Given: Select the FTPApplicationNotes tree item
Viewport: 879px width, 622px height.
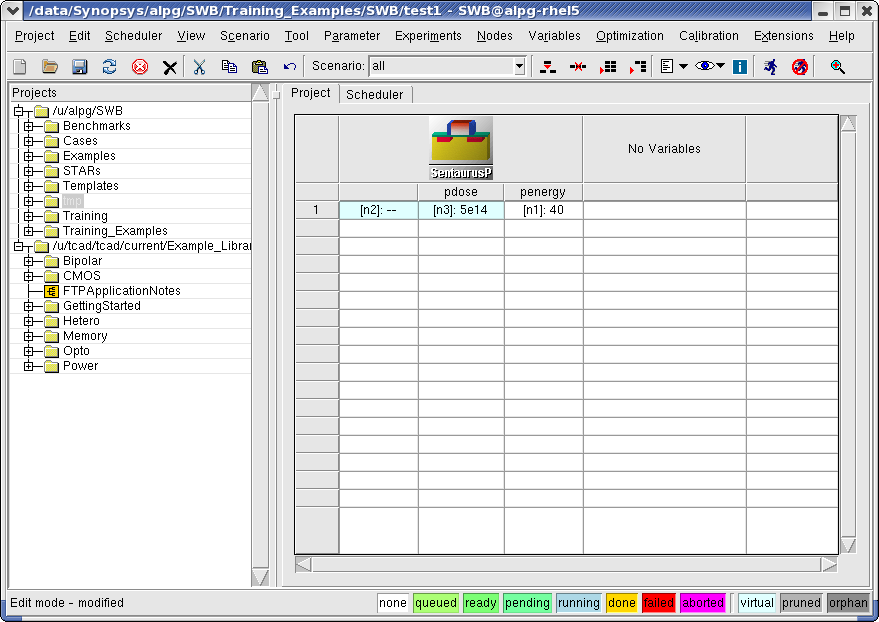Looking at the screenshot, I should click(x=121, y=291).
